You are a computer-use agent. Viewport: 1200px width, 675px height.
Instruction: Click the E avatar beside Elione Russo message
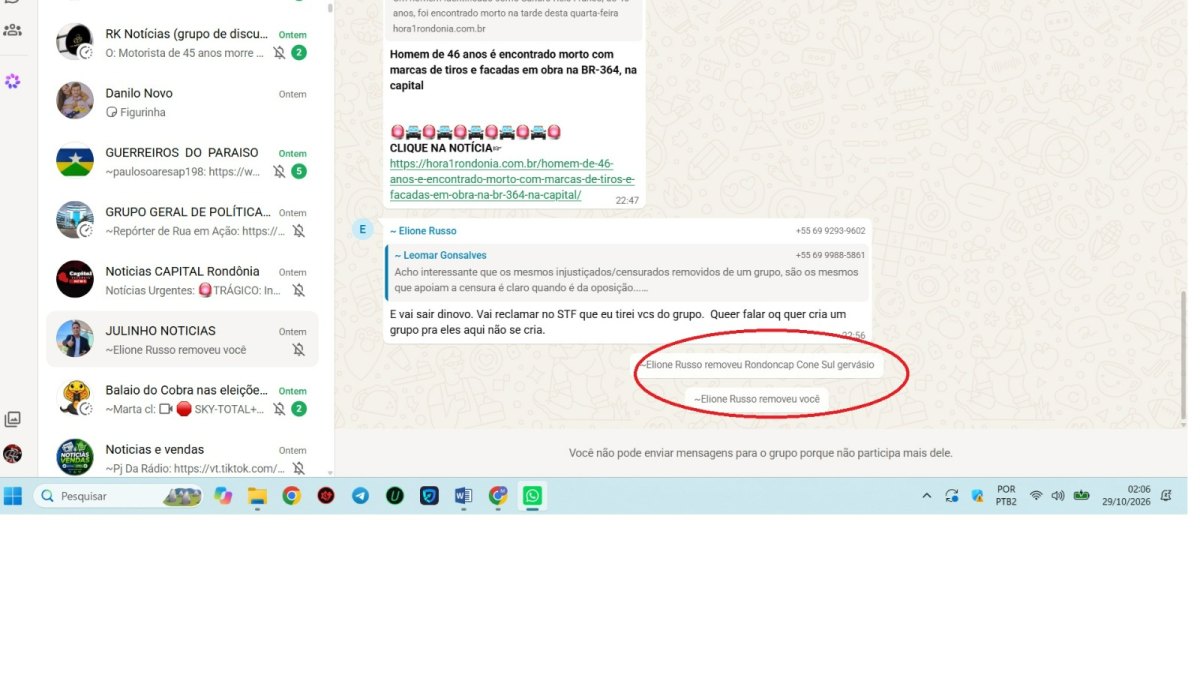tap(363, 230)
